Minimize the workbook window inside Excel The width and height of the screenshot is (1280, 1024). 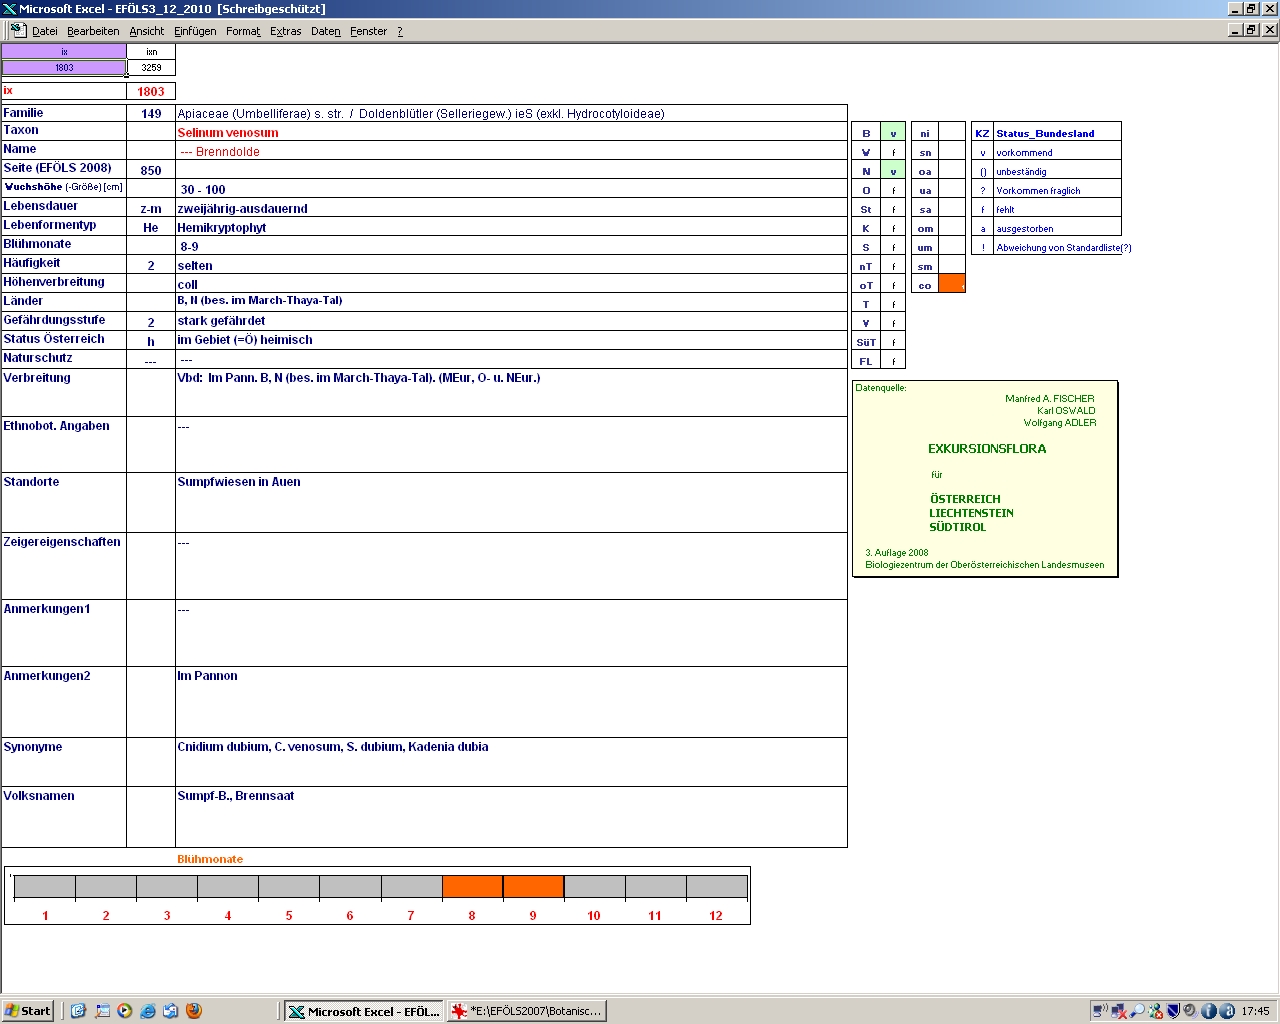click(1236, 30)
